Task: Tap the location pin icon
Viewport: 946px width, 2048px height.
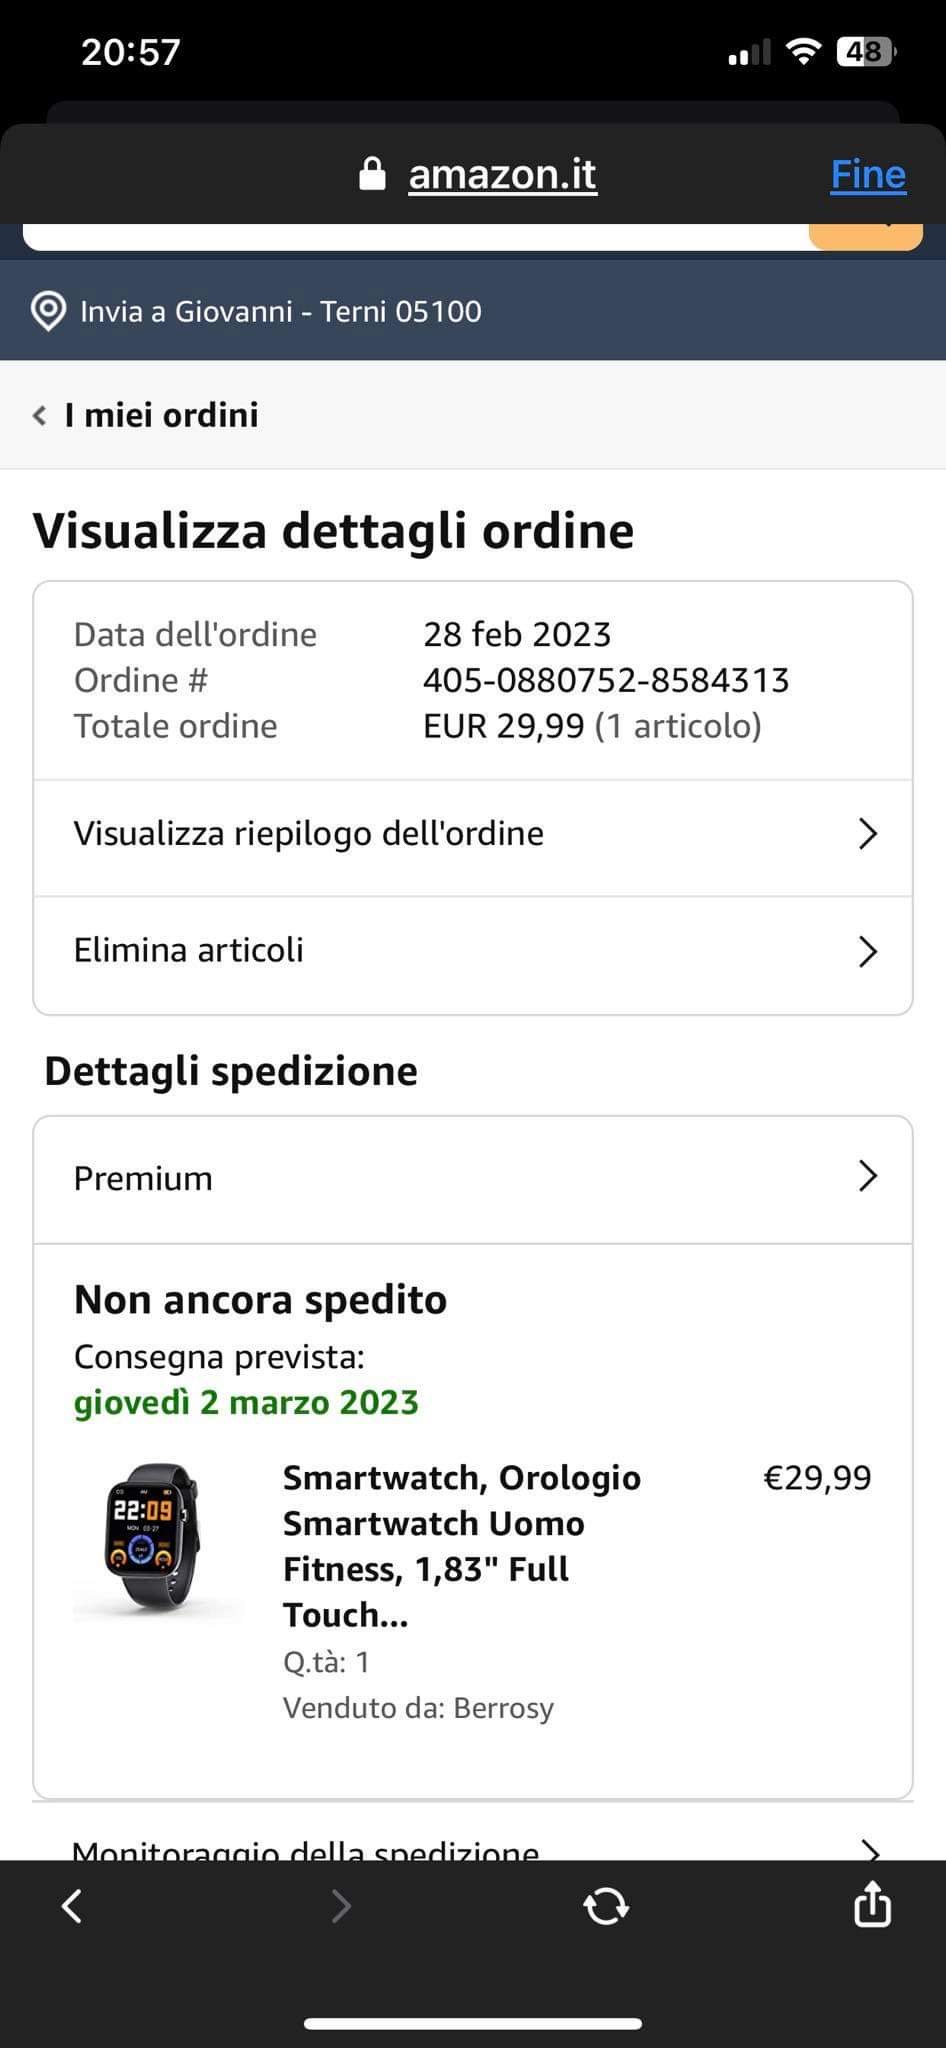Action: point(48,311)
